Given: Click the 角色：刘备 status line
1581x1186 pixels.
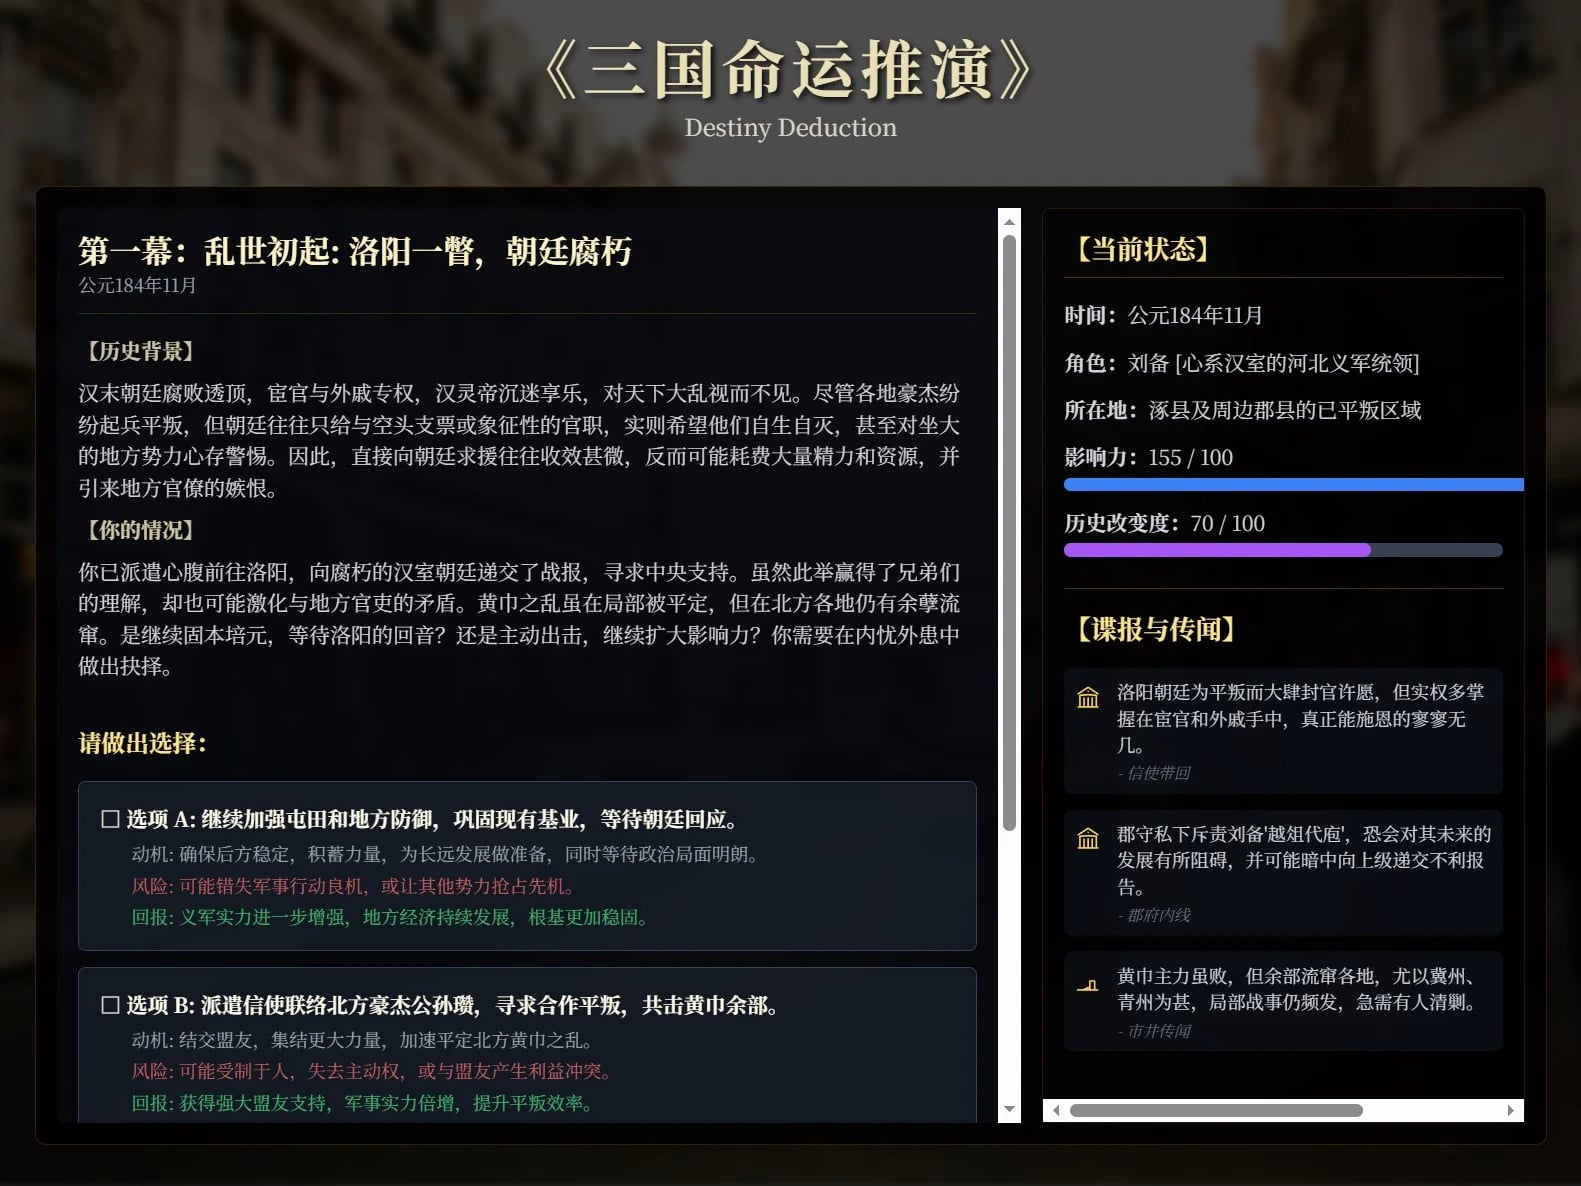Looking at the screenshot, I should [x=1242, y=363].
